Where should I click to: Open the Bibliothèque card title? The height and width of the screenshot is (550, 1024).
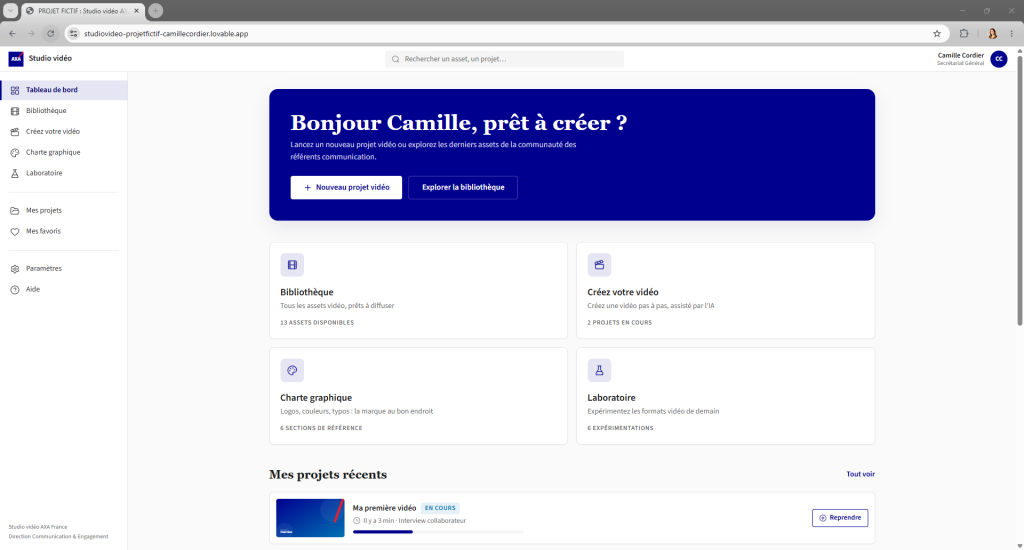[307, 292]
